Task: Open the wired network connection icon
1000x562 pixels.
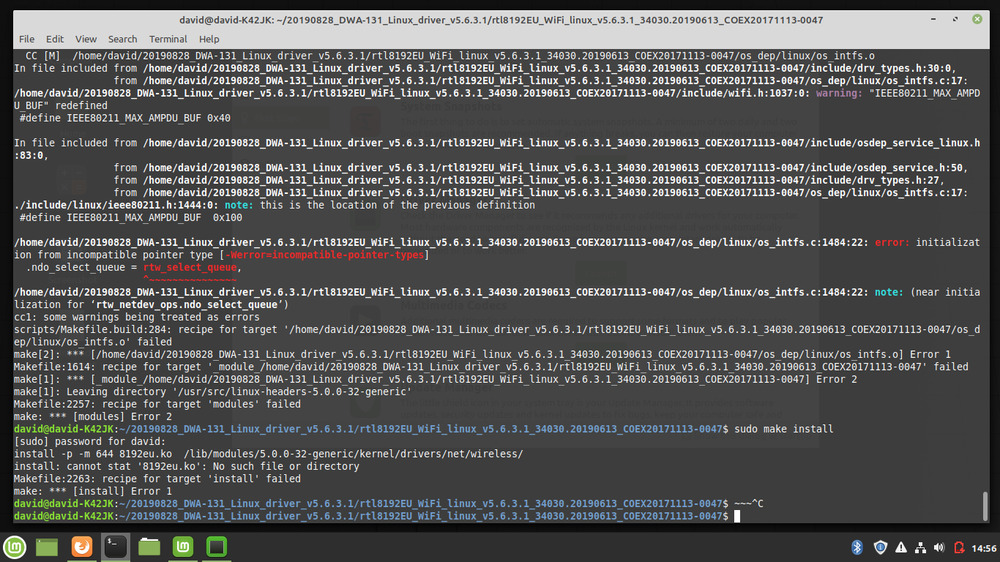Action: 919,547
